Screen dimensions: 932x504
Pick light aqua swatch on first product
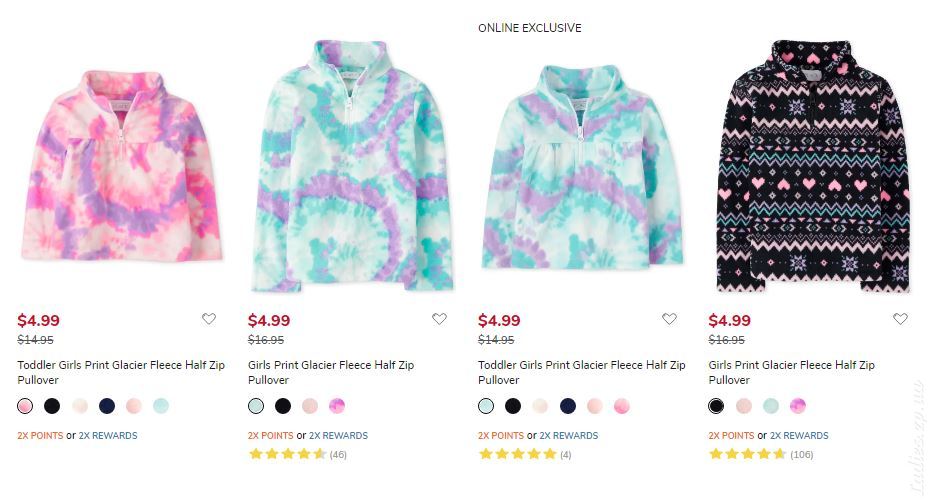point(161,406)
